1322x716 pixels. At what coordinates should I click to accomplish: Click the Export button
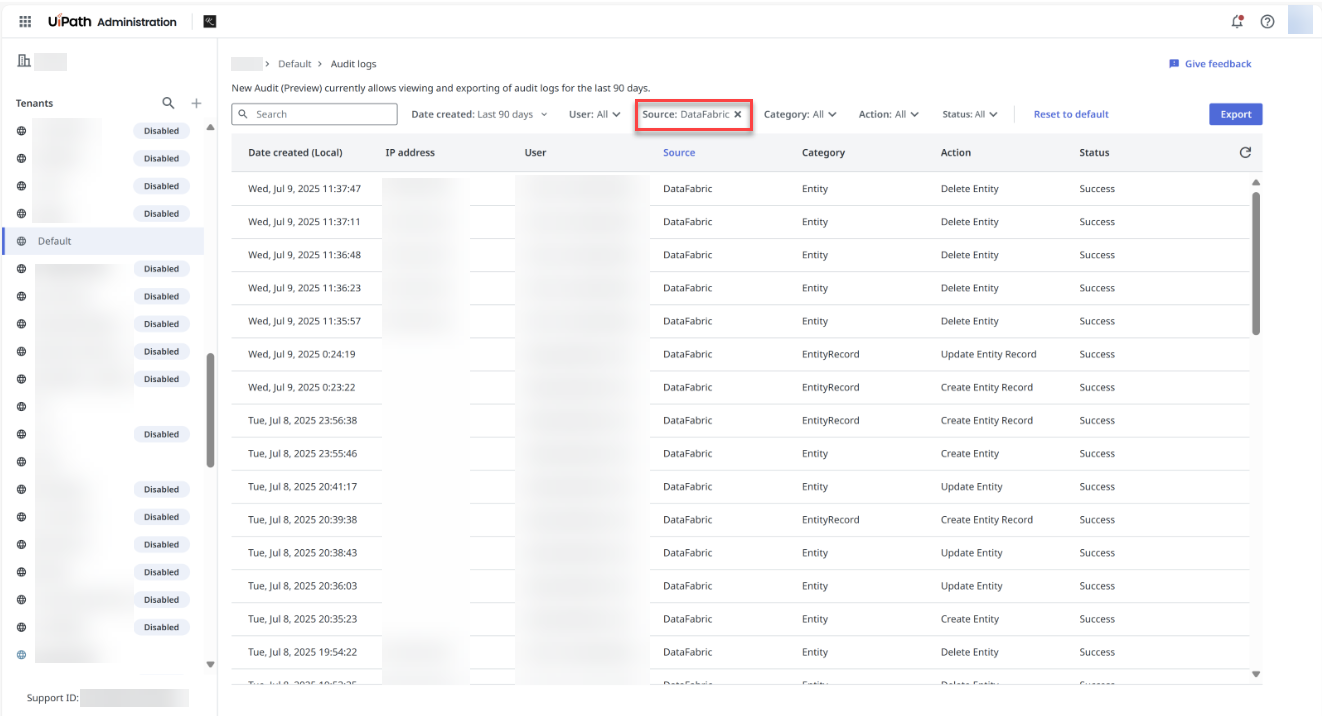[1235, 114]
